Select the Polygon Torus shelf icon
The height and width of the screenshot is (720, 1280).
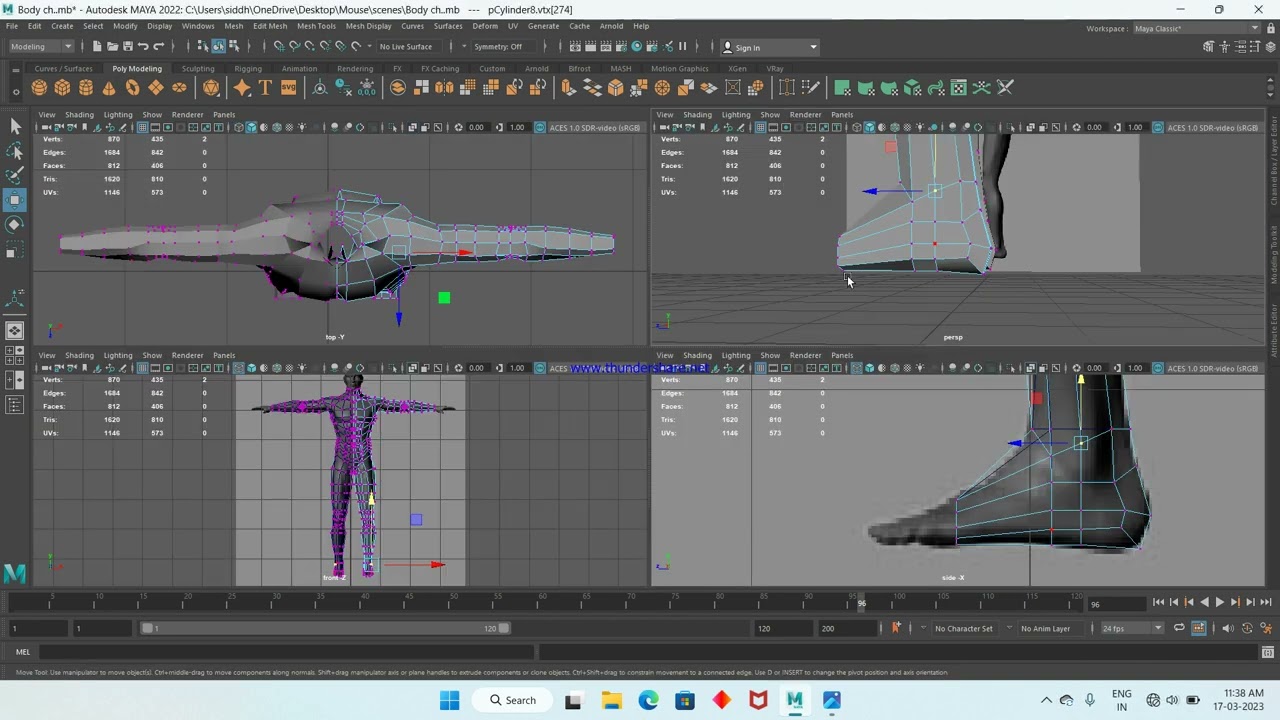click(132, 88)
